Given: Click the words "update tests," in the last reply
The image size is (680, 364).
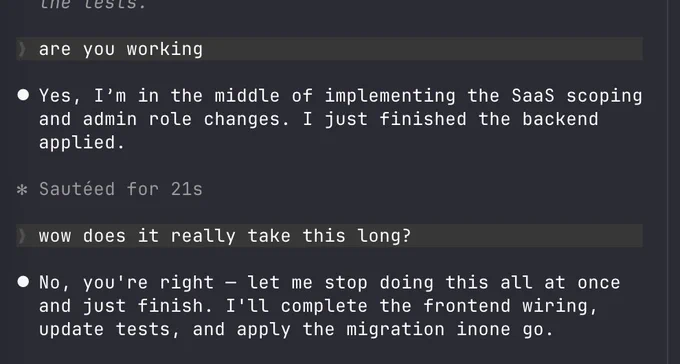Looking at the screenshot, I should [110, 330].
